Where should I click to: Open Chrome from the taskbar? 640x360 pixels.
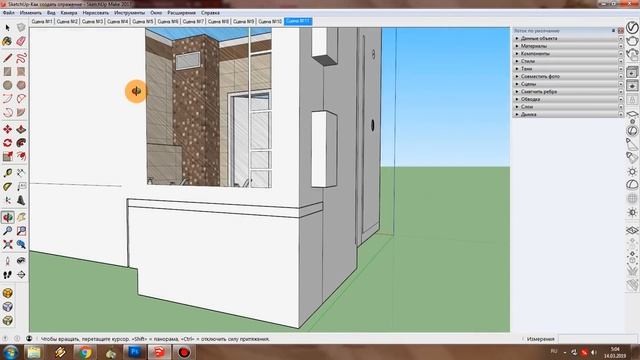click(x=85, y=352)
